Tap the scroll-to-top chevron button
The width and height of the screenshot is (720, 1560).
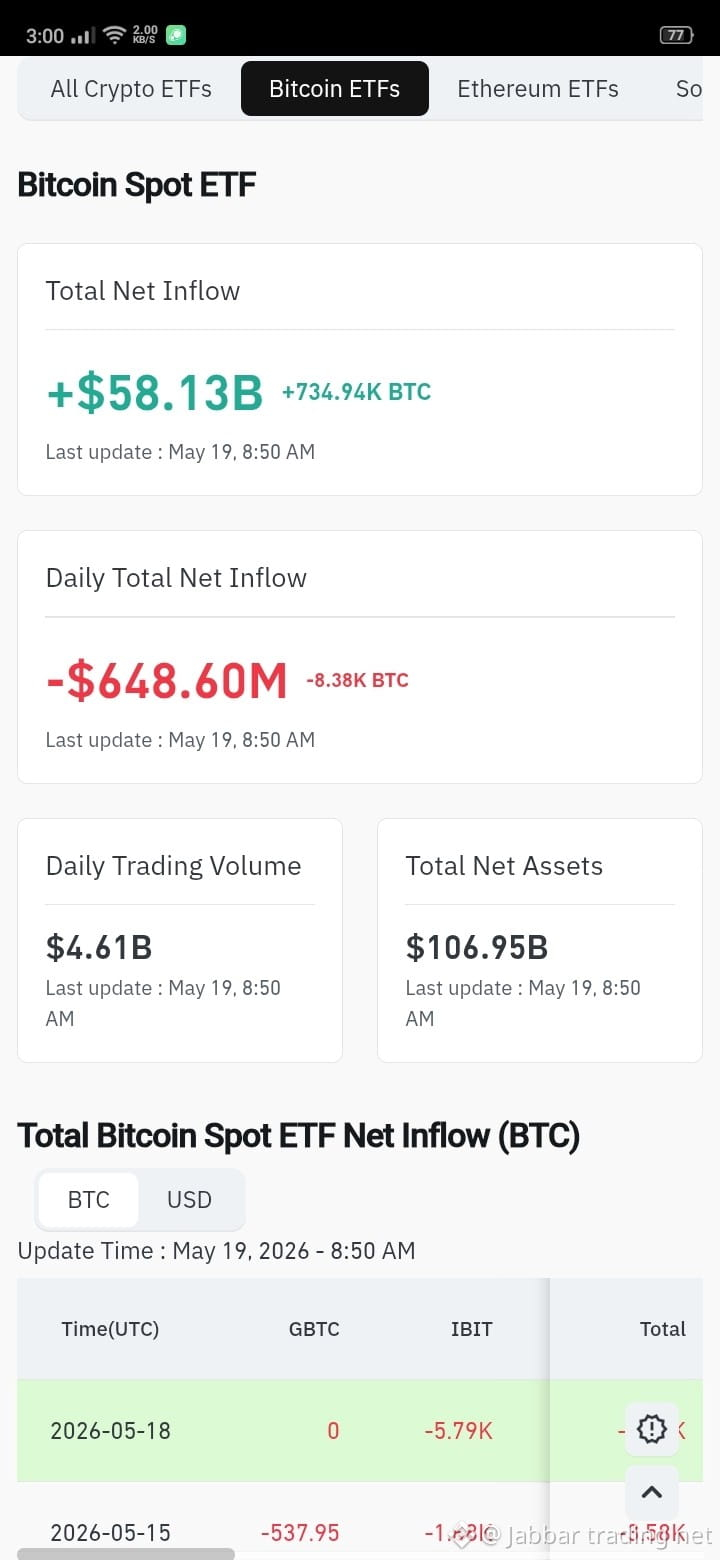652,1492
